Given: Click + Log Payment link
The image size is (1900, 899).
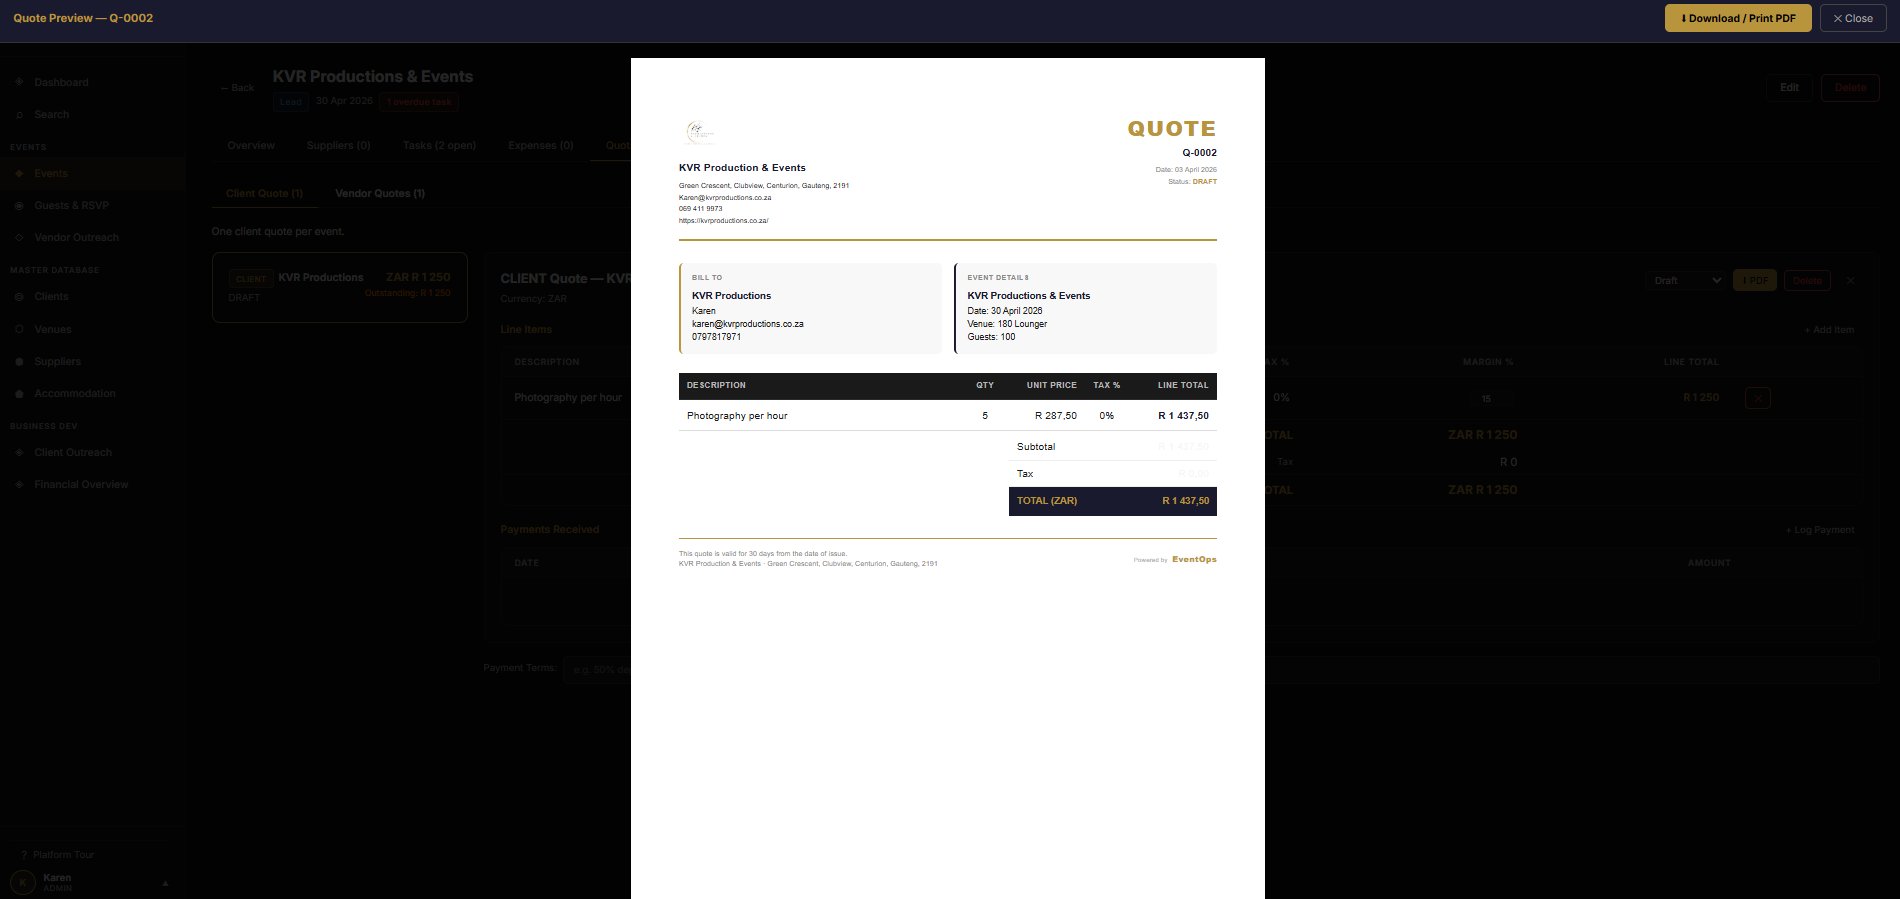Looking at the screenshot, I should [1820, 530].
